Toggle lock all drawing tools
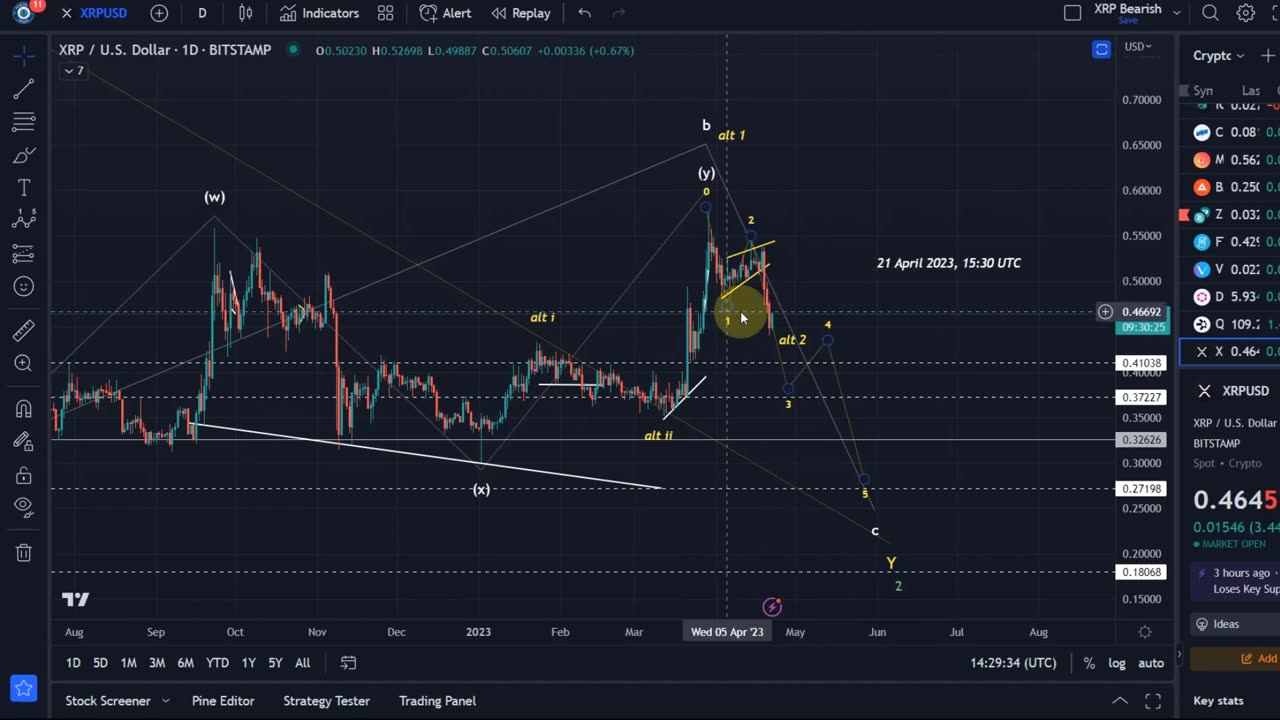This screenshot has height=720, width=1280. [24, 474]
